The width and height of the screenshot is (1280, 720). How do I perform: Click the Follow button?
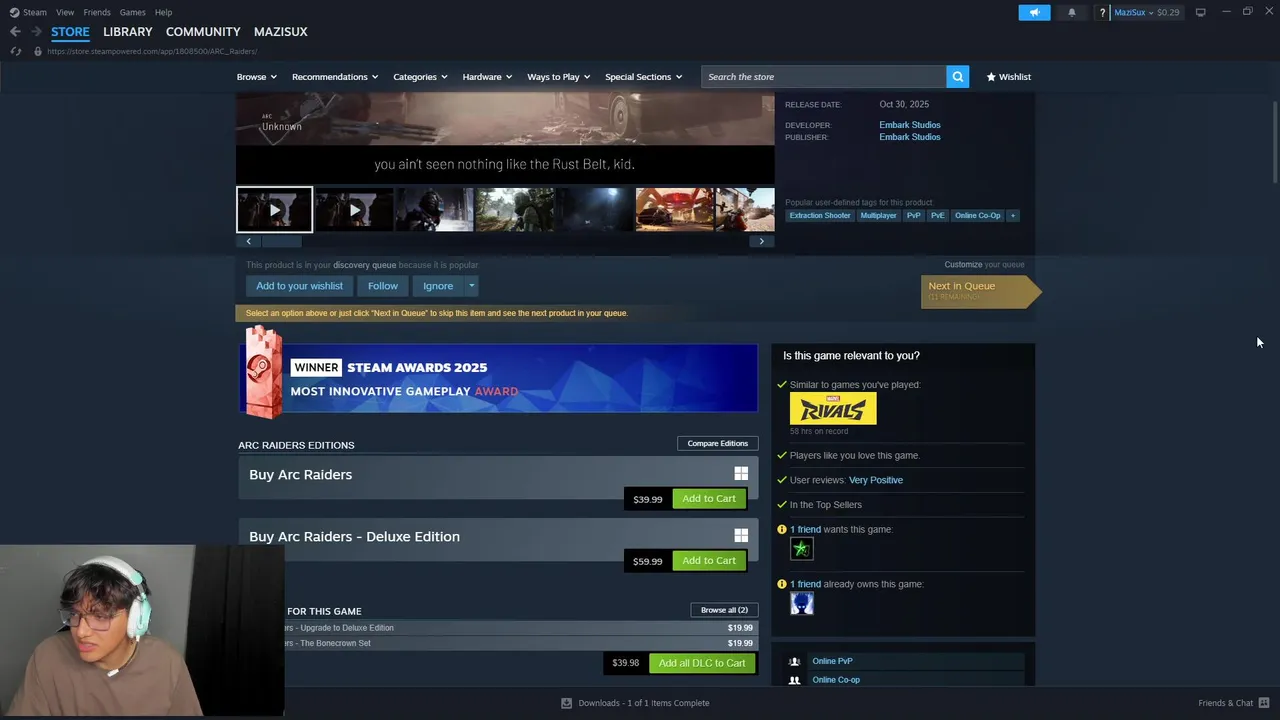pos(382,286)
